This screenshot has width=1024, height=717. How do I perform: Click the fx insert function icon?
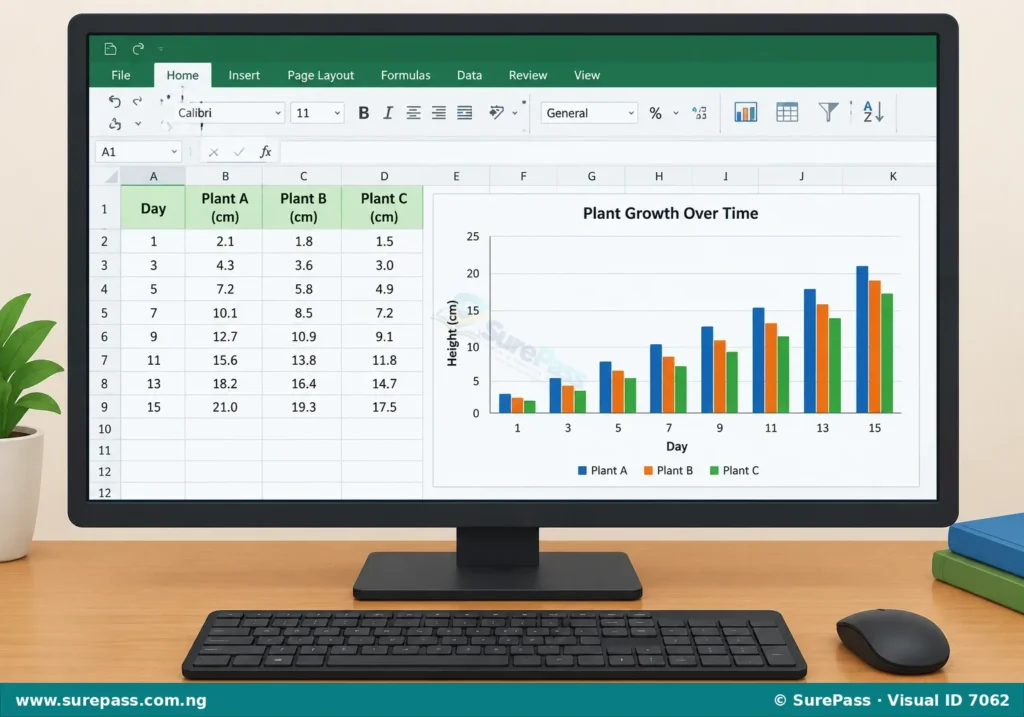(265, 152)
